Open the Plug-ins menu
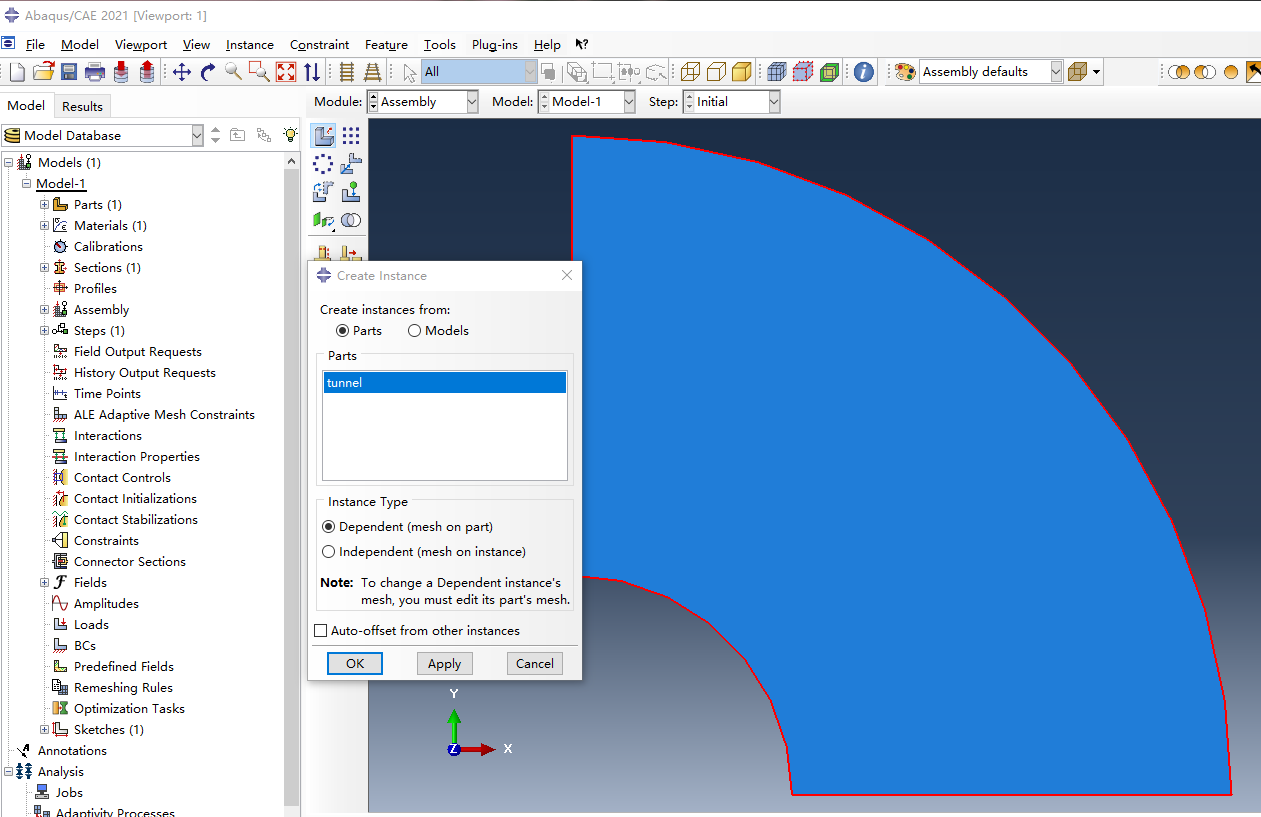Image resolution: width=1261 pixels, height=817 pixels. (x=495, y=45)
